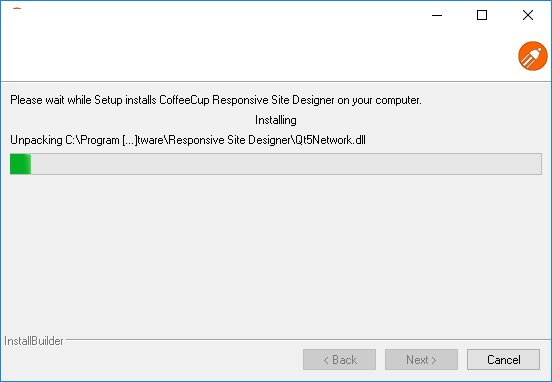Screen dimensions: 552x382
Task: Click the 'Please wait while Setup installs' message
Action: point(83,100)
